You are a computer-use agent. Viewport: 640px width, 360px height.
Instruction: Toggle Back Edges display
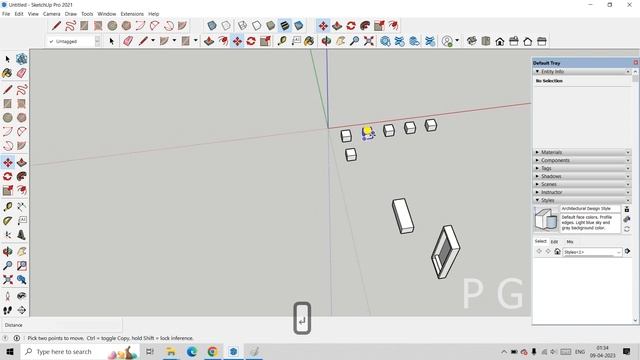pyautogui.click(x=226, y=26)
